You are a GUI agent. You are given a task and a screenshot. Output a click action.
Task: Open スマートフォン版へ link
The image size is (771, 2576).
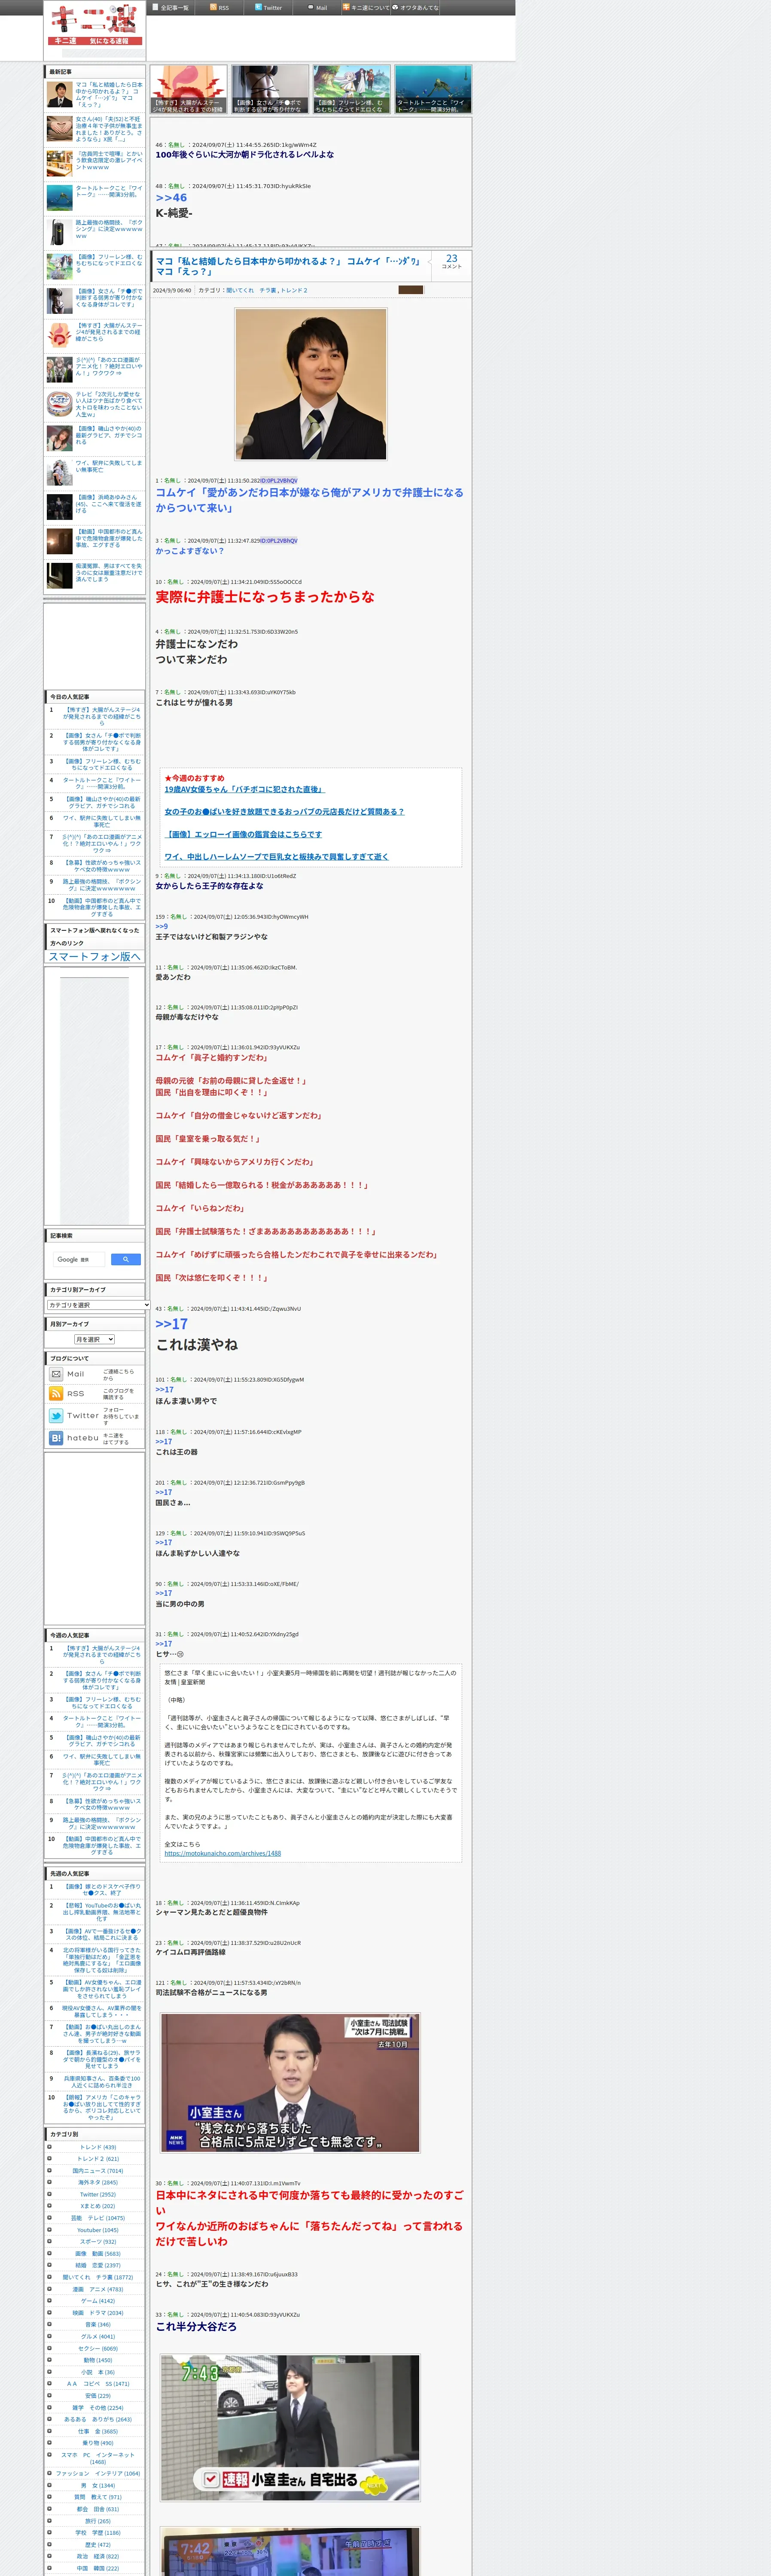tap(95, 956)
